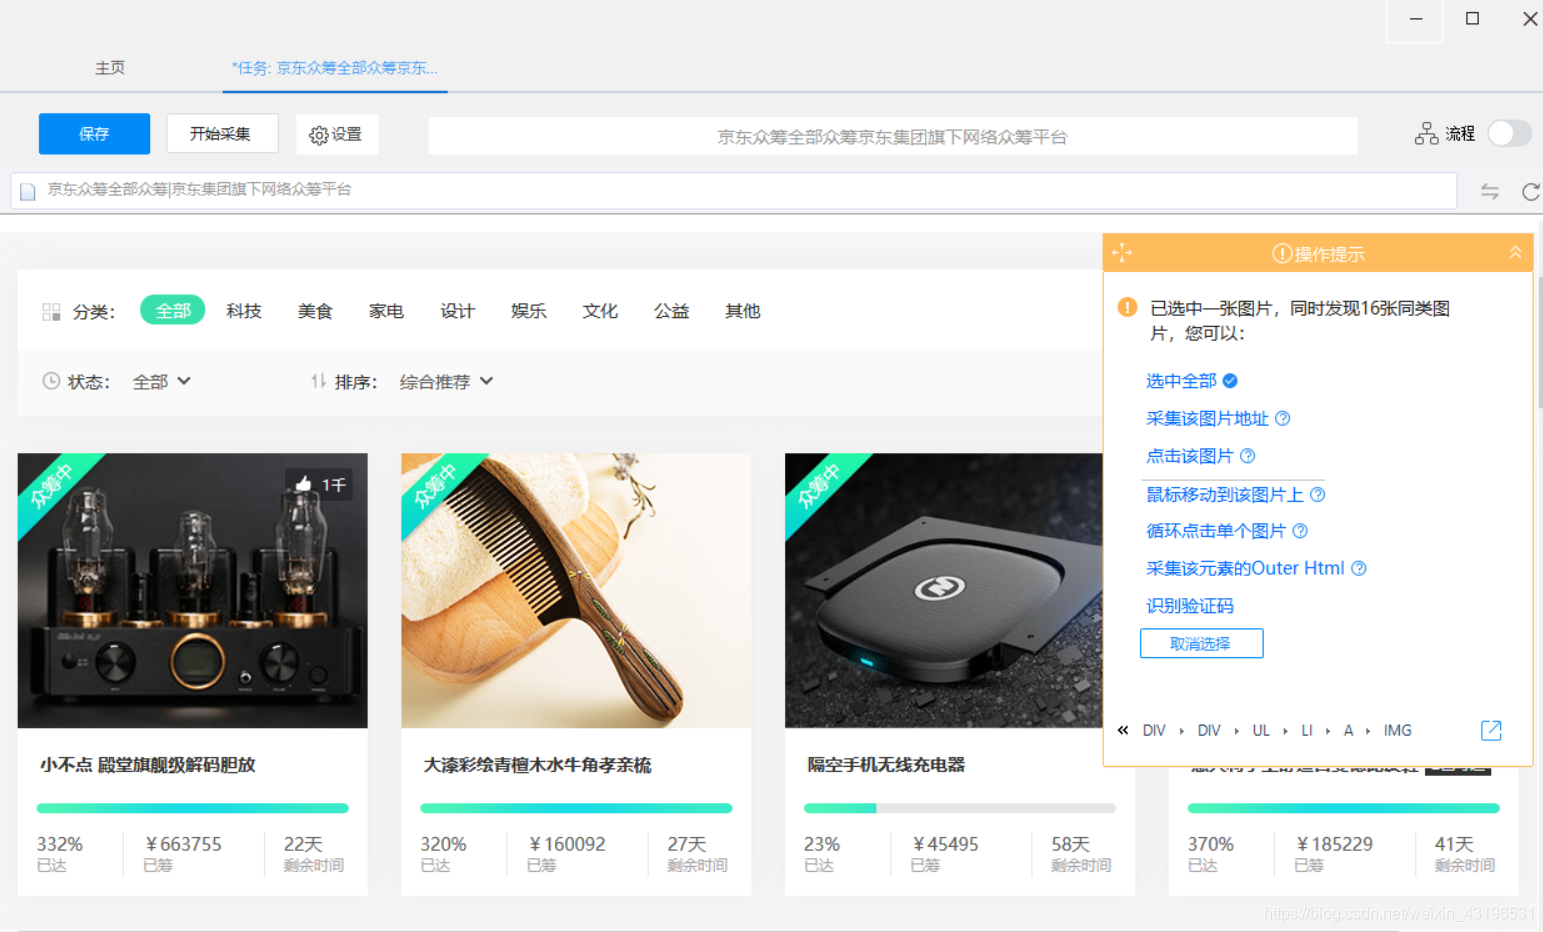Click the 识别验证码 link

(x=1189, y=606)
